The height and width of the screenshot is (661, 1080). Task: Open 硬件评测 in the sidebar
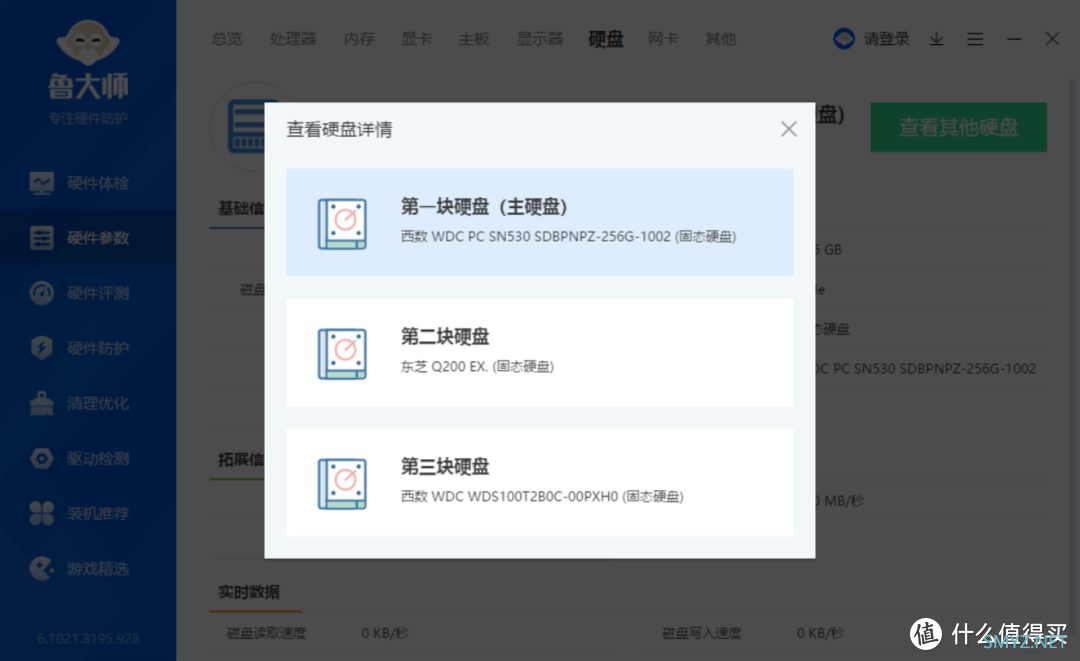tap(88, 293)
